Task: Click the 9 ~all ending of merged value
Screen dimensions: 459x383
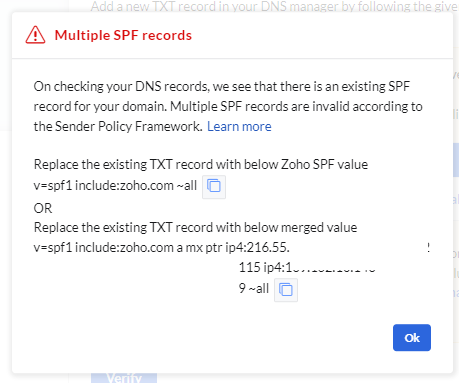Action: tap(254, 288)
